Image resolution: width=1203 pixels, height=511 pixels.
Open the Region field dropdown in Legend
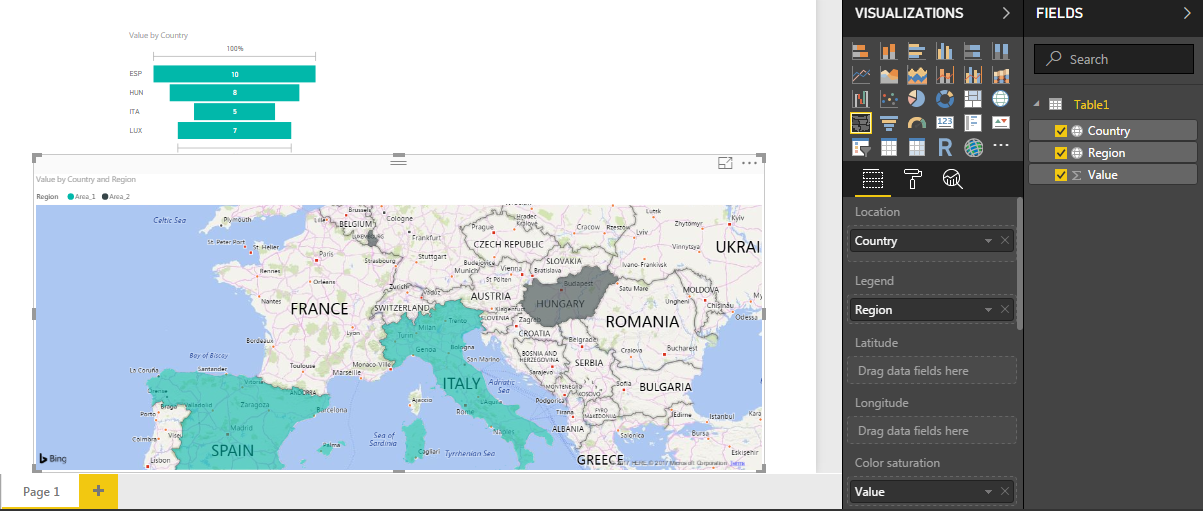pos(989,310)
